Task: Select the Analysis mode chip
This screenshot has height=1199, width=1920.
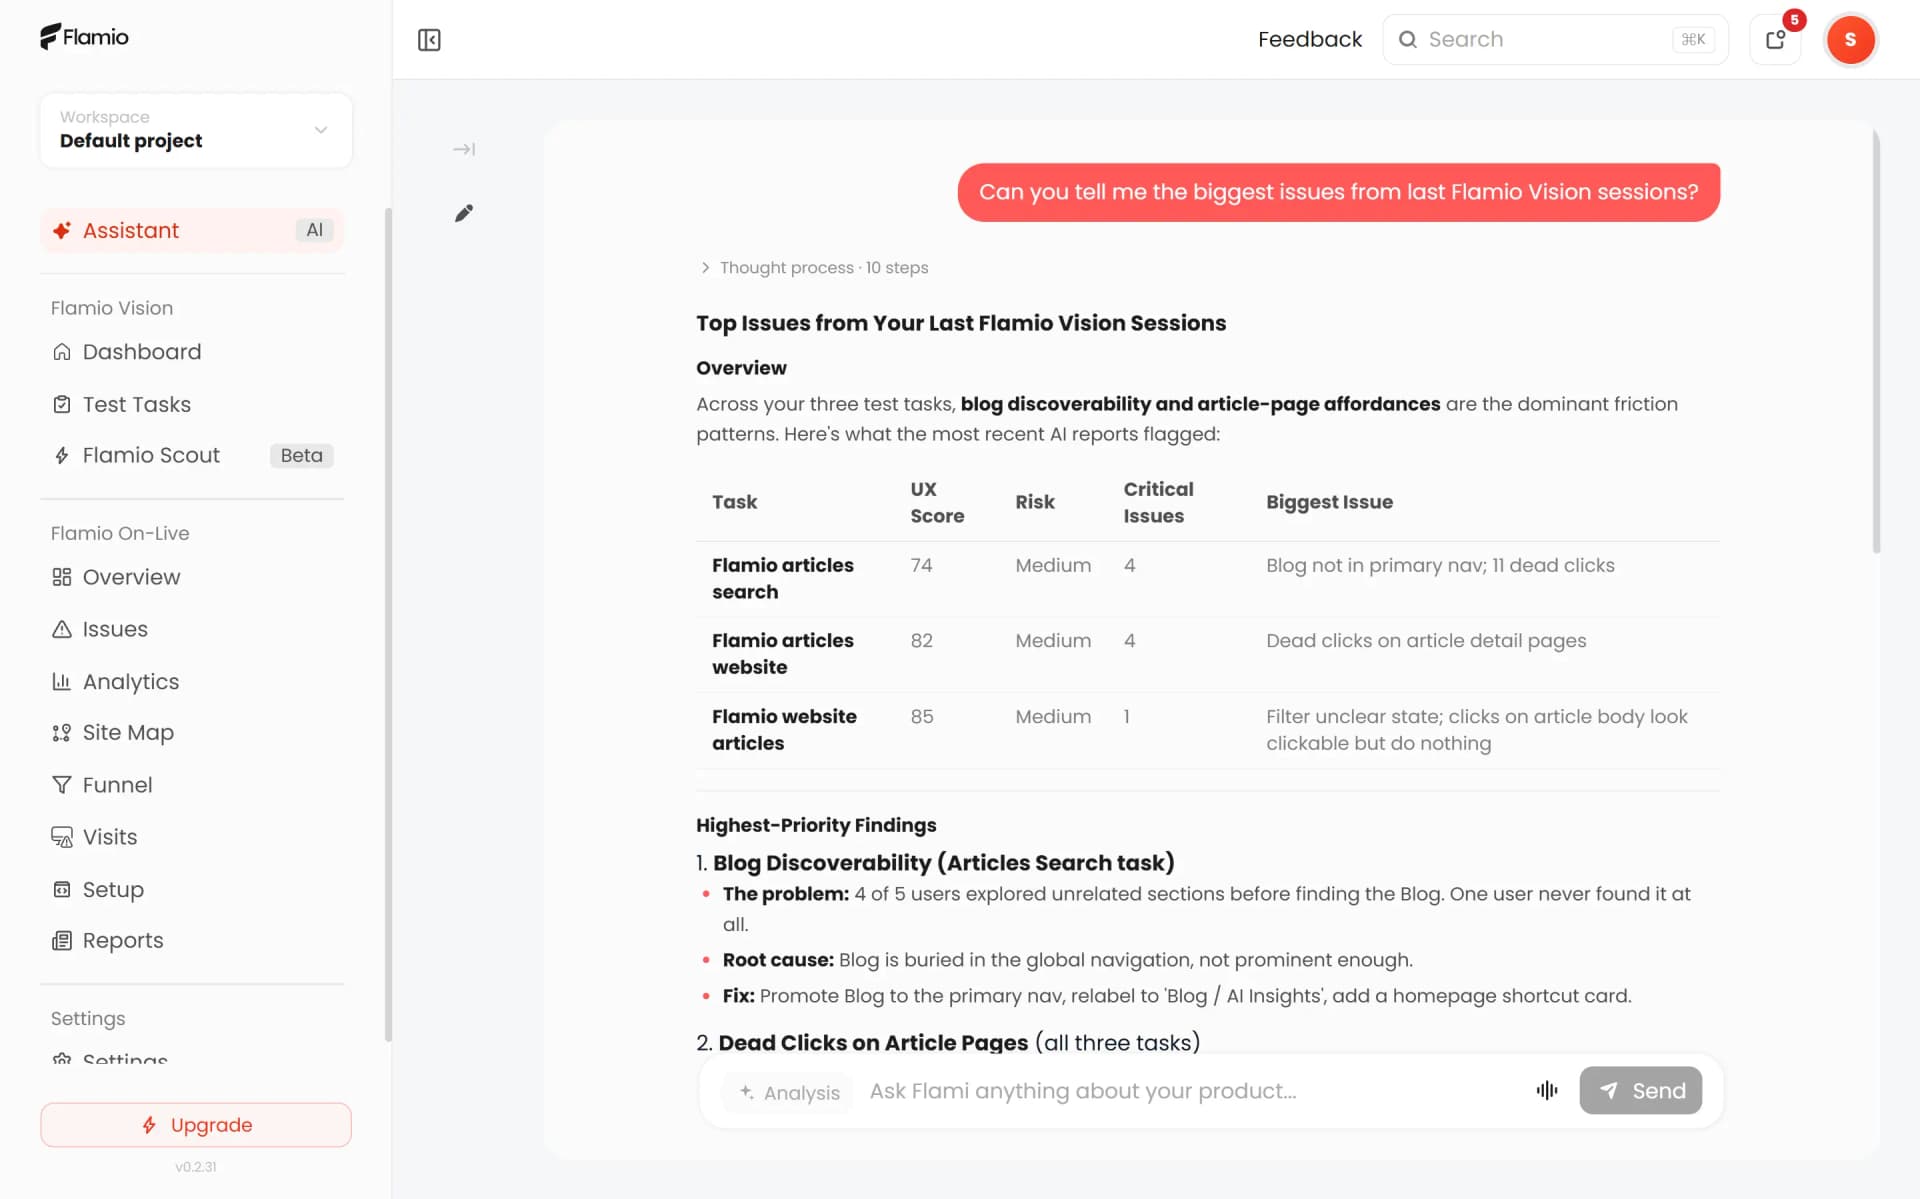Action: coord(789,1092)
